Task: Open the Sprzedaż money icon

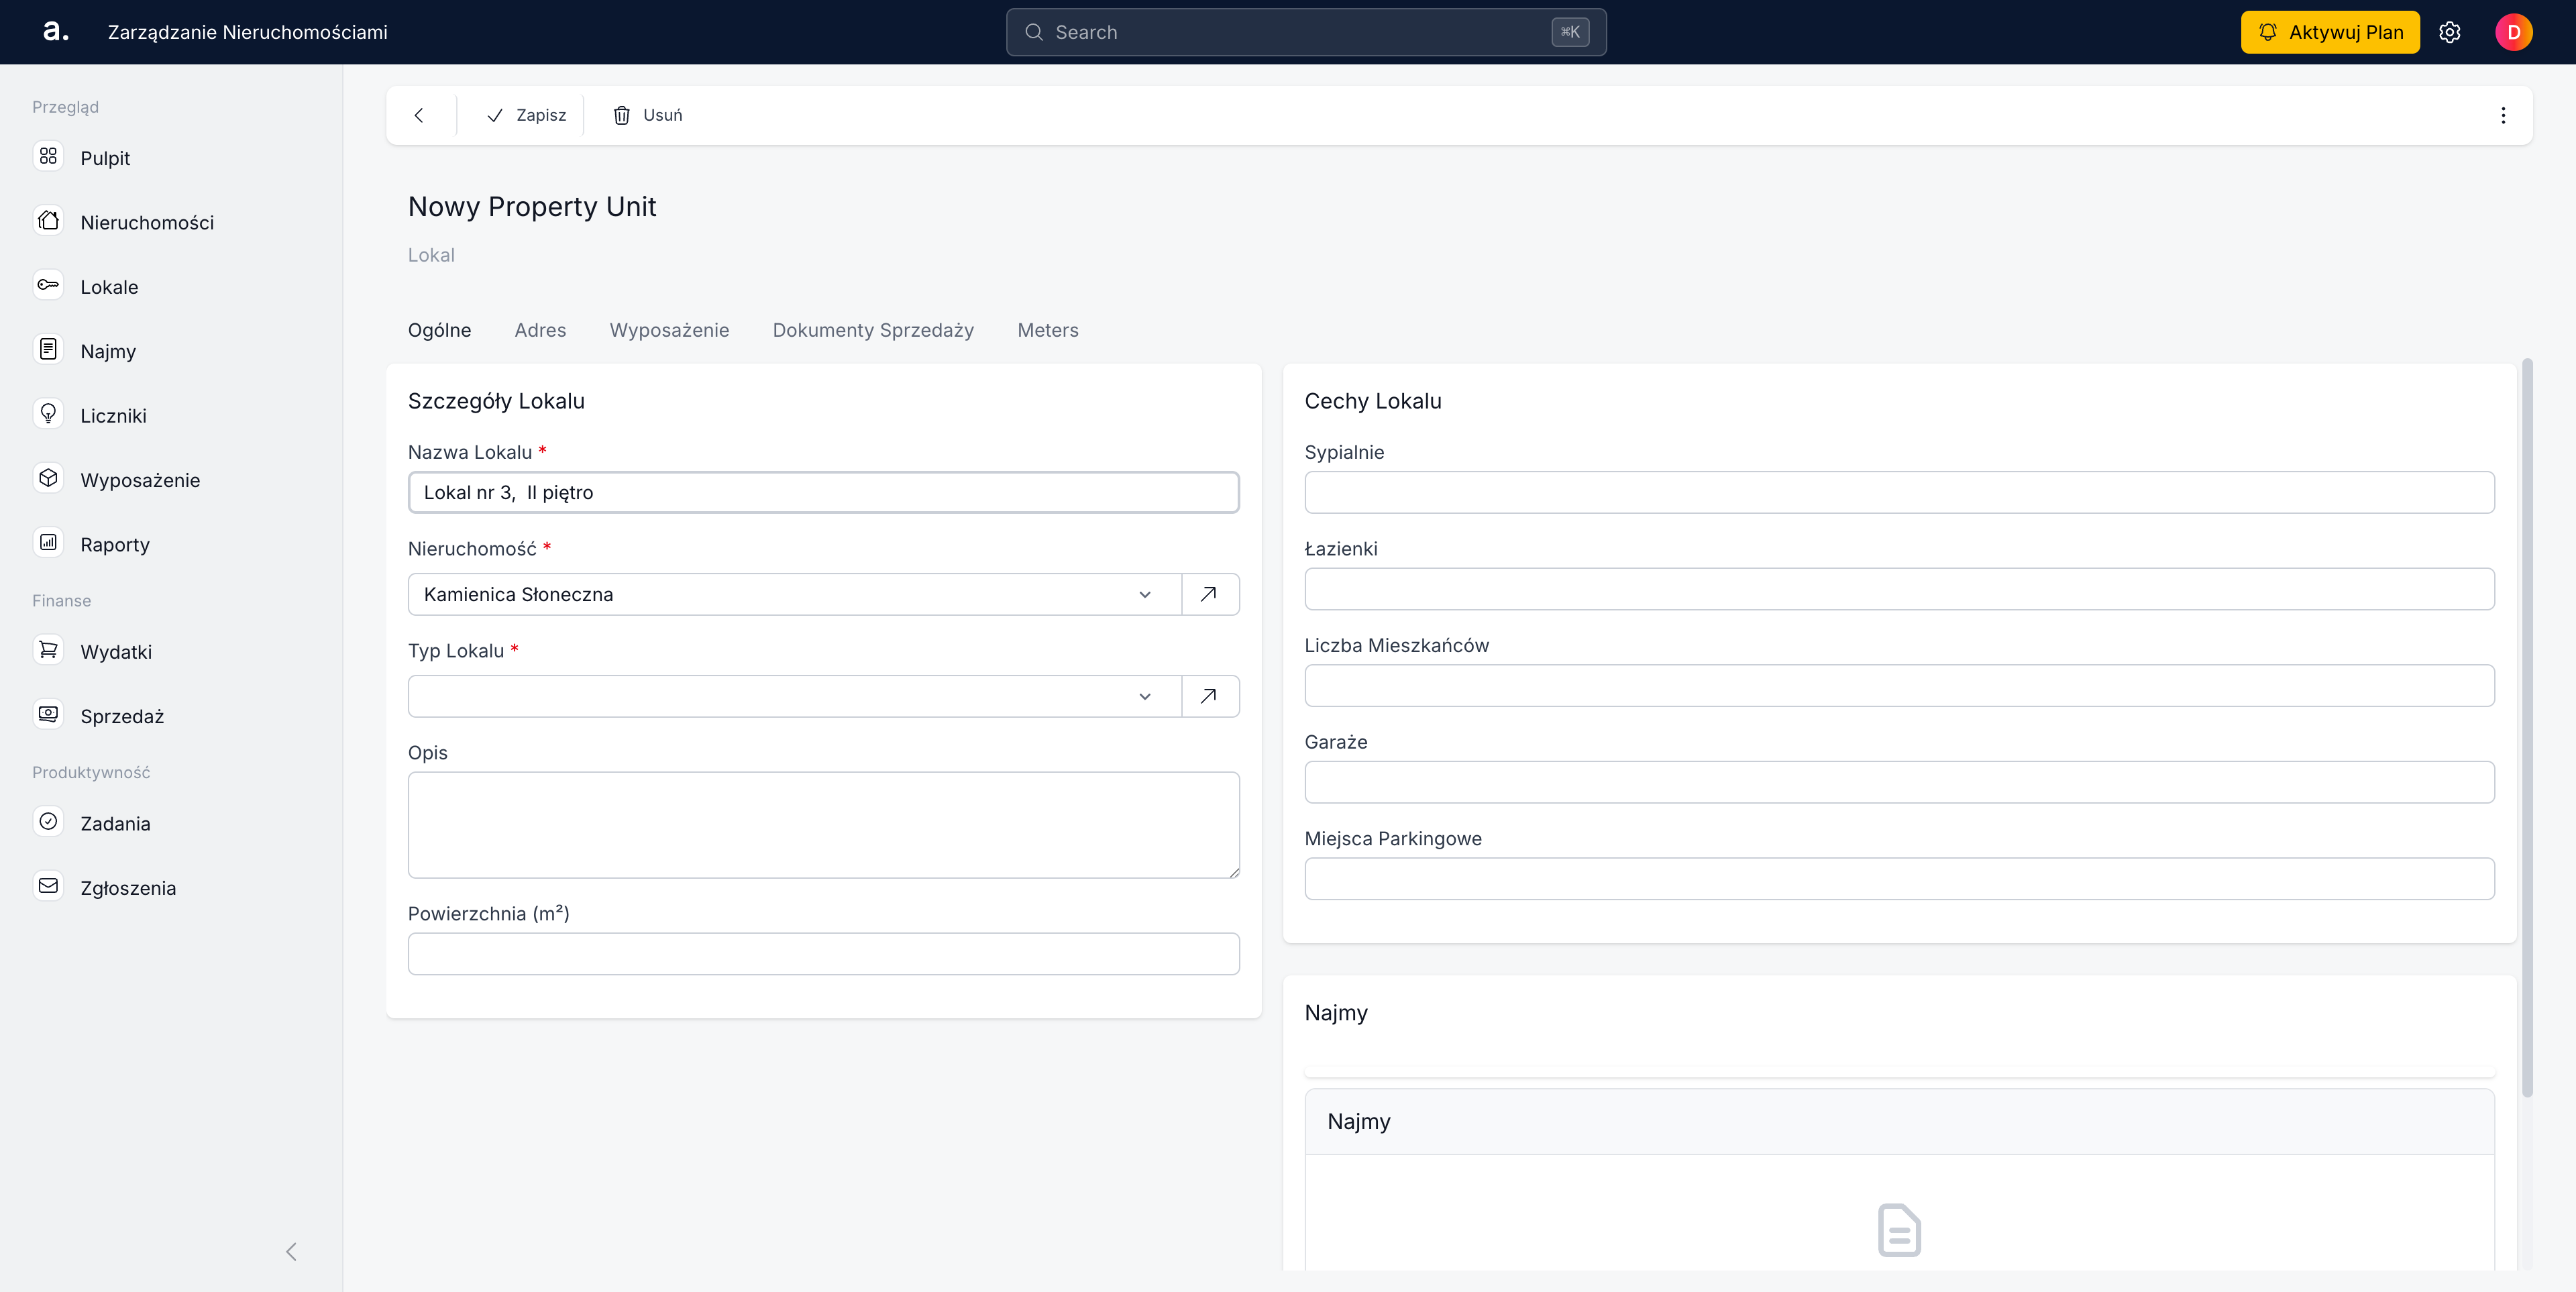Action: [48, 715]
